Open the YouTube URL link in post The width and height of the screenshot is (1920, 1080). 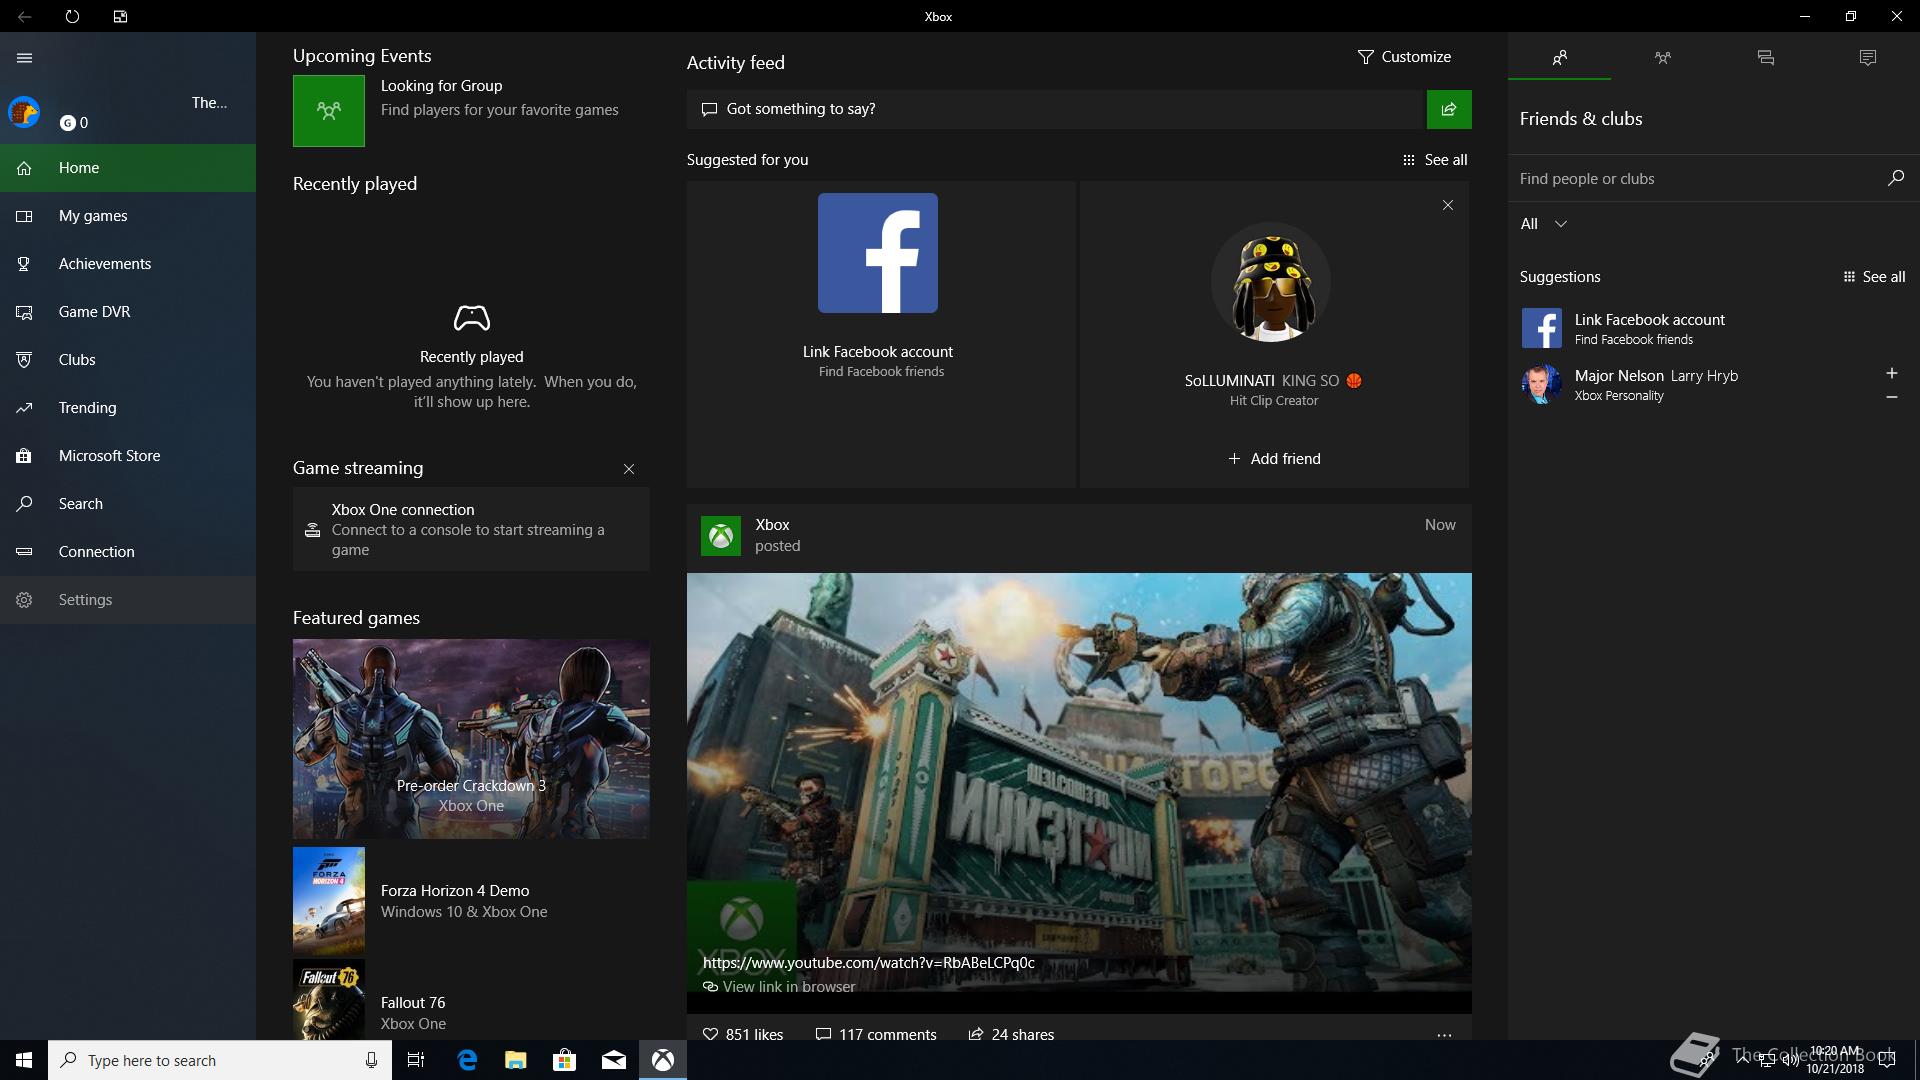coord(868,963)
